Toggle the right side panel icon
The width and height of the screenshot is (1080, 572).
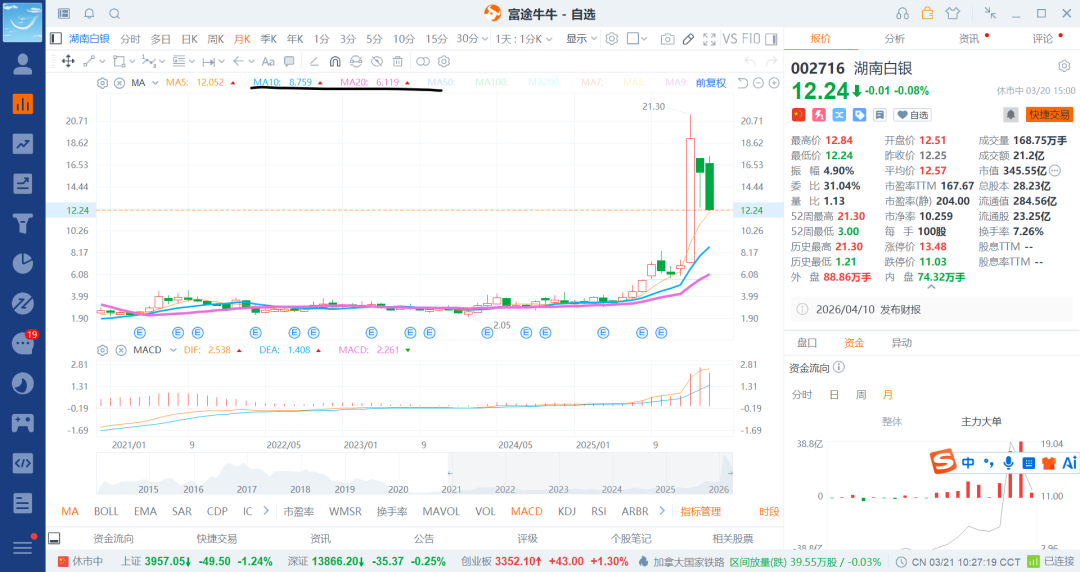771,39
